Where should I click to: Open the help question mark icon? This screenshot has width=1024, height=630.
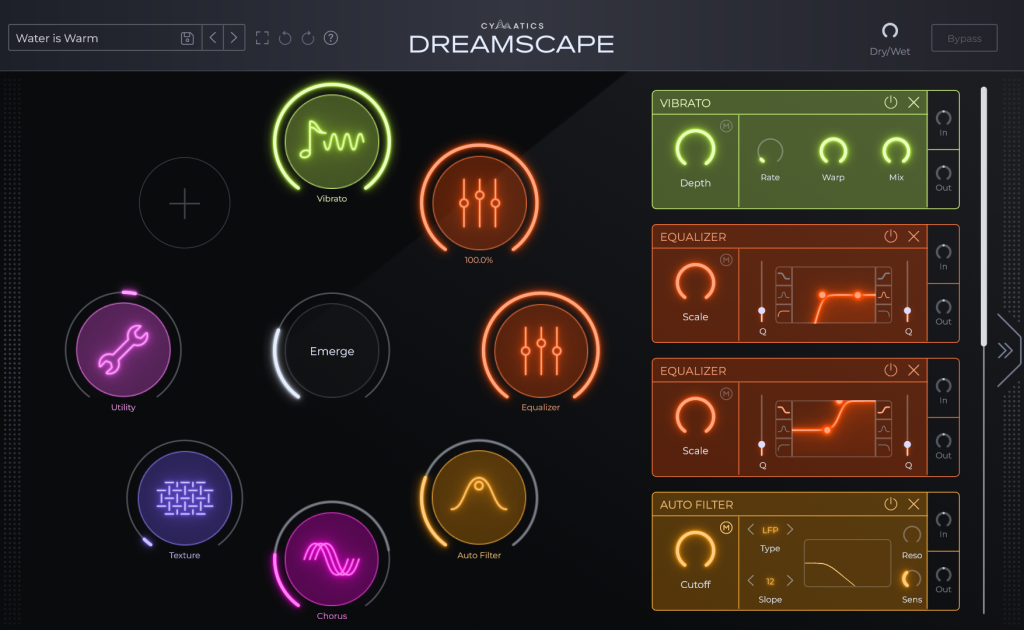click(x=330, y=37)
